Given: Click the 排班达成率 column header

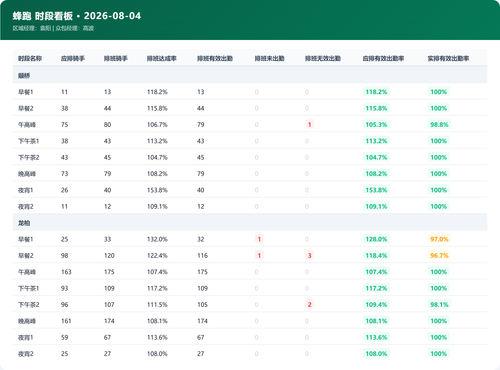Looking at the screenshot, I should tap(162, 58).
